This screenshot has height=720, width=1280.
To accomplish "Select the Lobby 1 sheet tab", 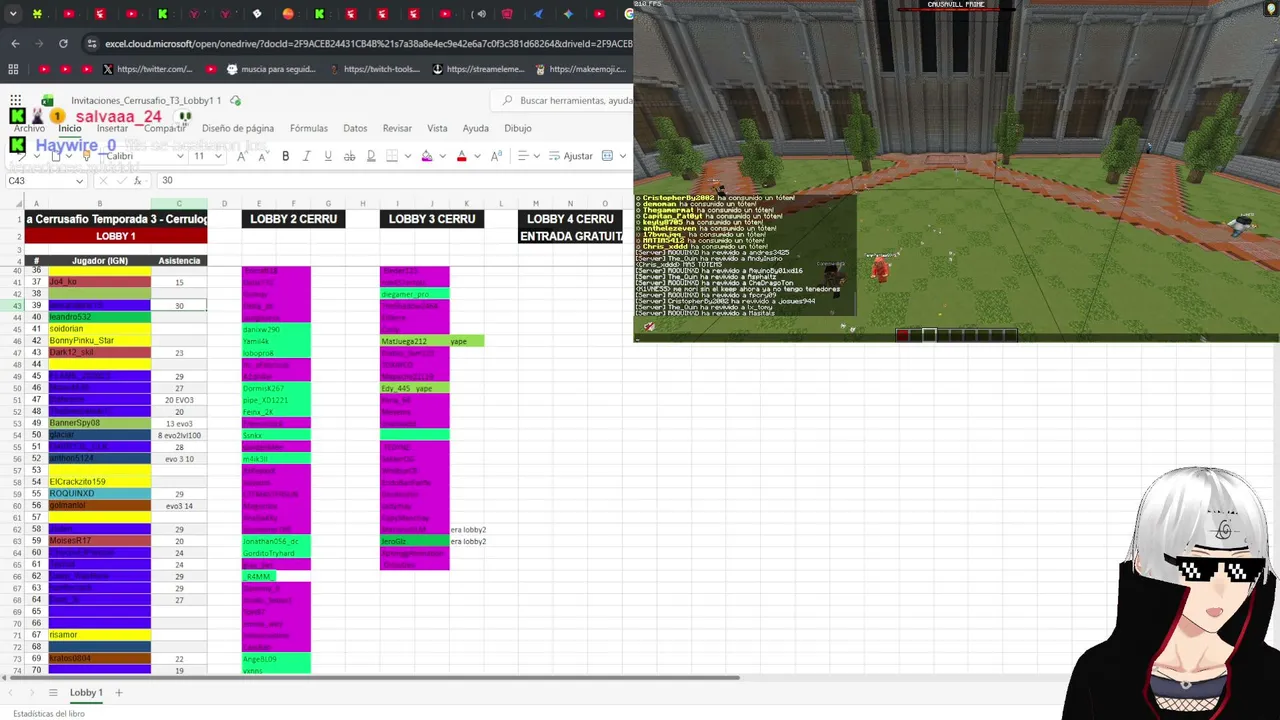I will coord(86,692).
